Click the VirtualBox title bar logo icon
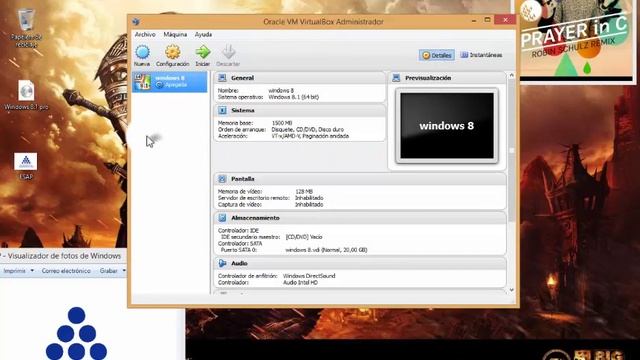Screen dimensions: 640x360 tap(136, 21)
